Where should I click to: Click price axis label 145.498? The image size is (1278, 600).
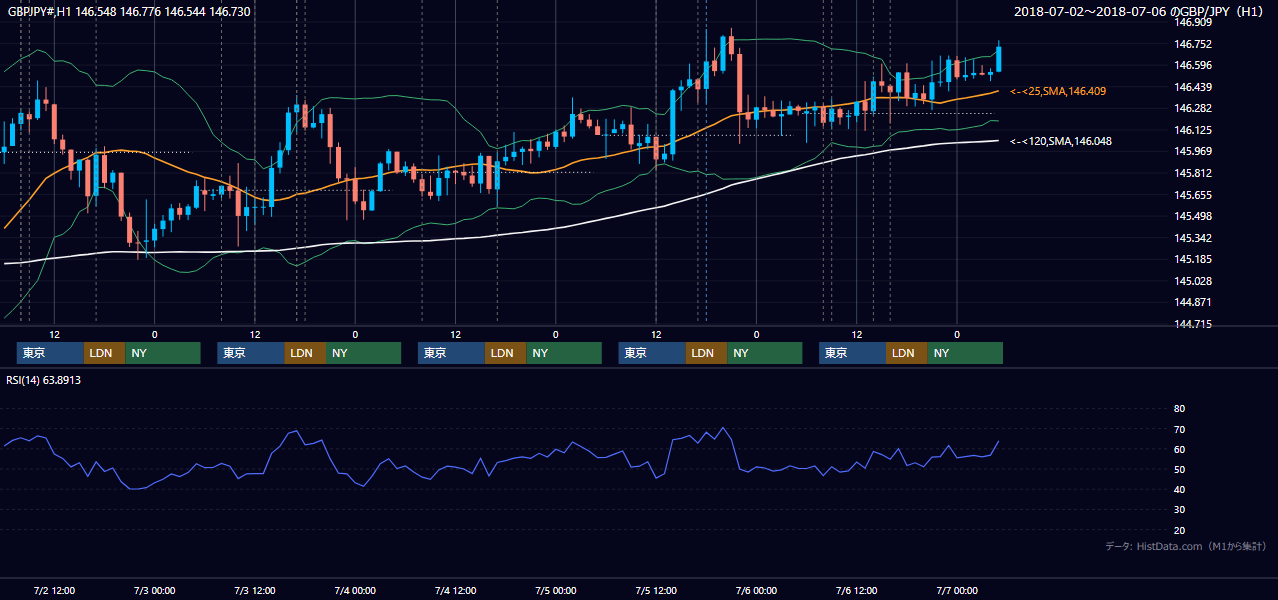[1194, 216]
